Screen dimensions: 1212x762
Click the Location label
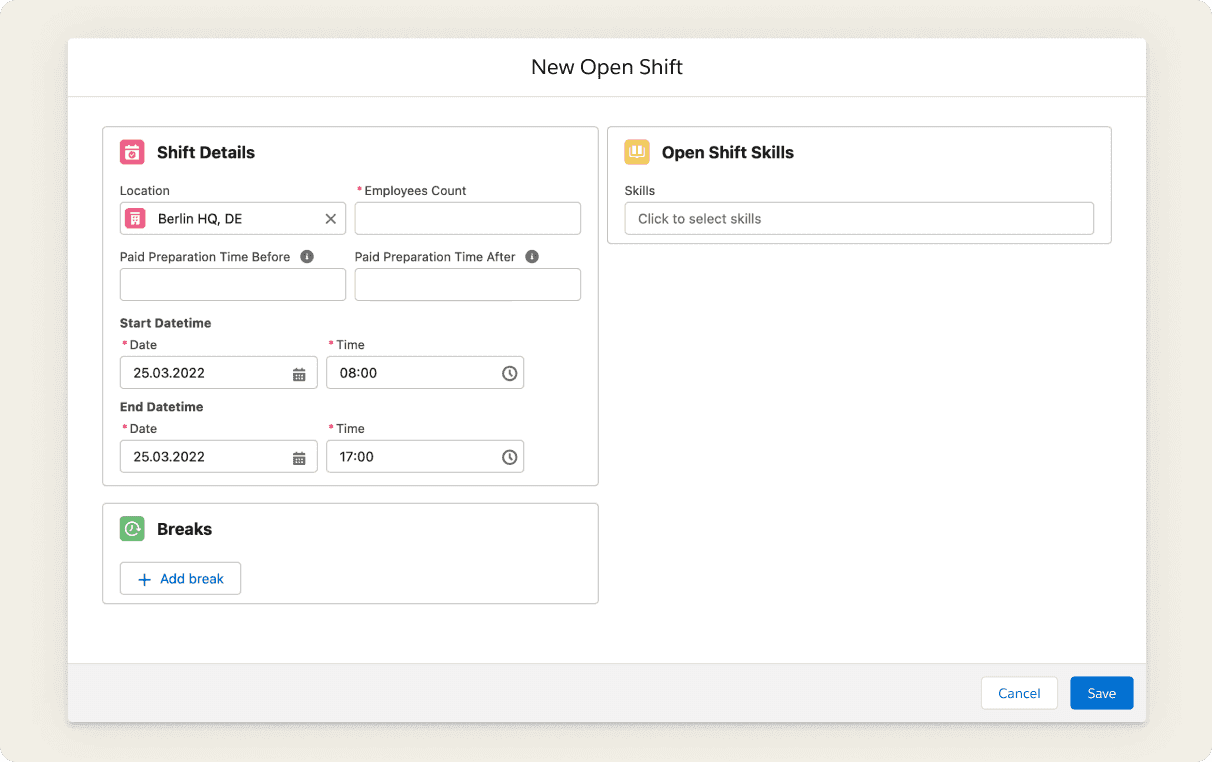(x=145, y=190)
